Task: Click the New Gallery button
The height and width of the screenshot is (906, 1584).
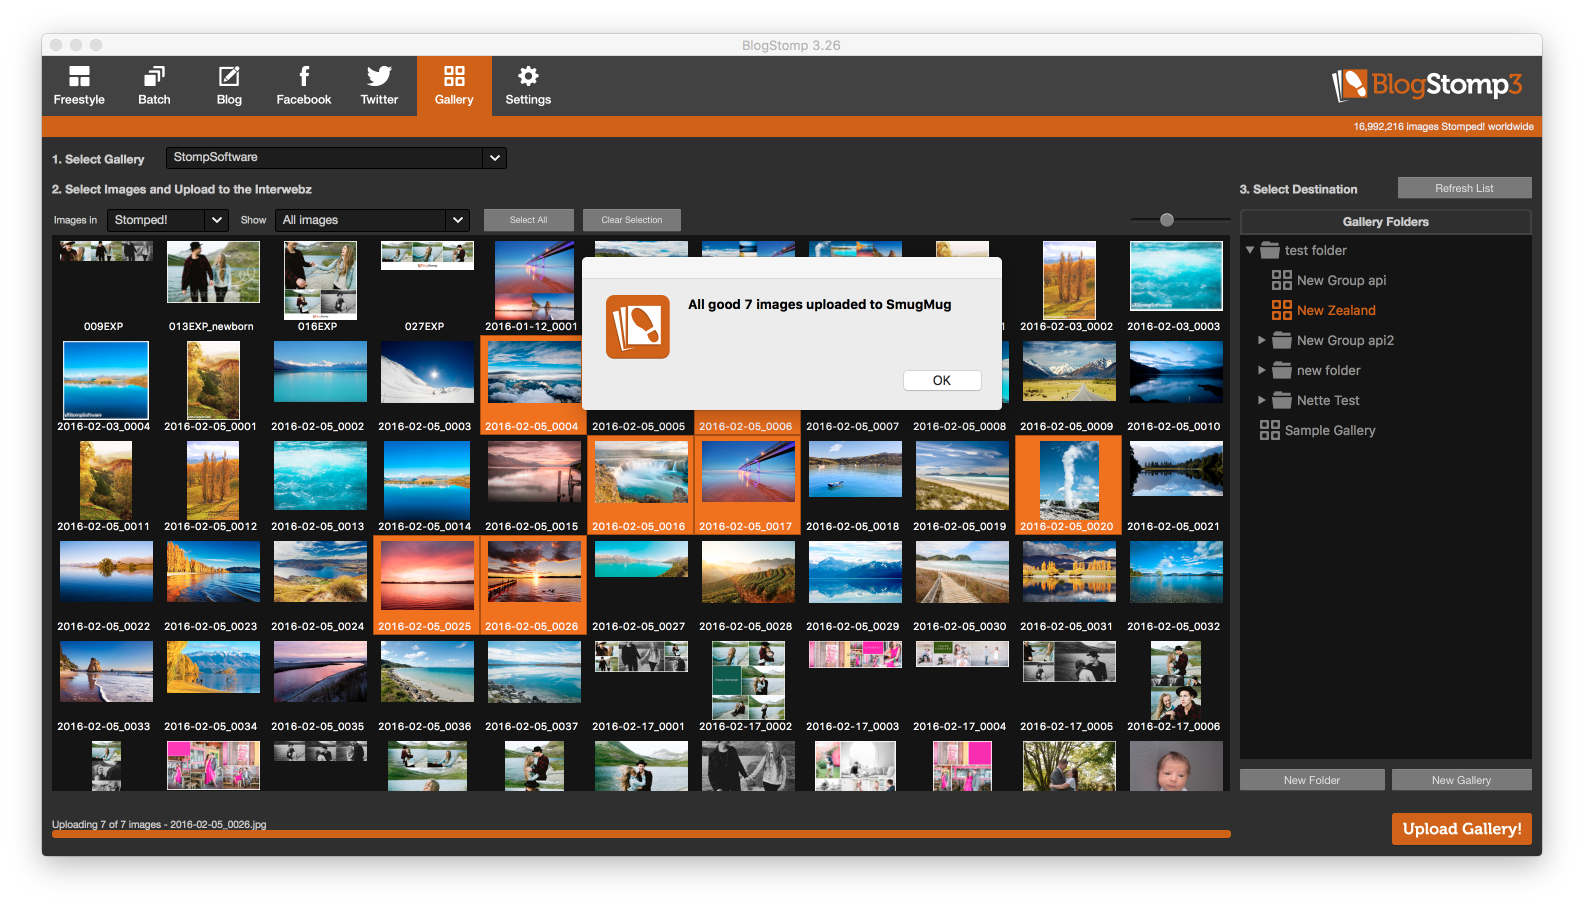Action: tap(1461, 780)
